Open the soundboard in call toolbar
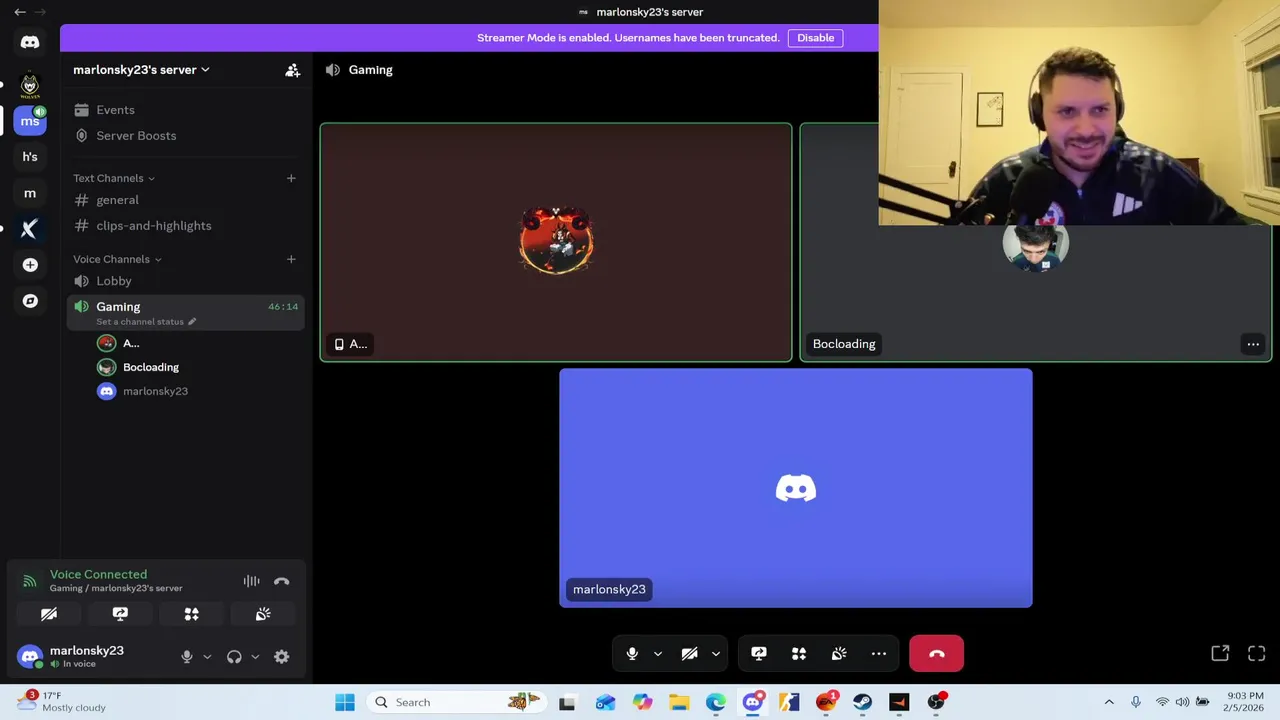Viewport: 1280px width, 720px height. pos(839,654)
